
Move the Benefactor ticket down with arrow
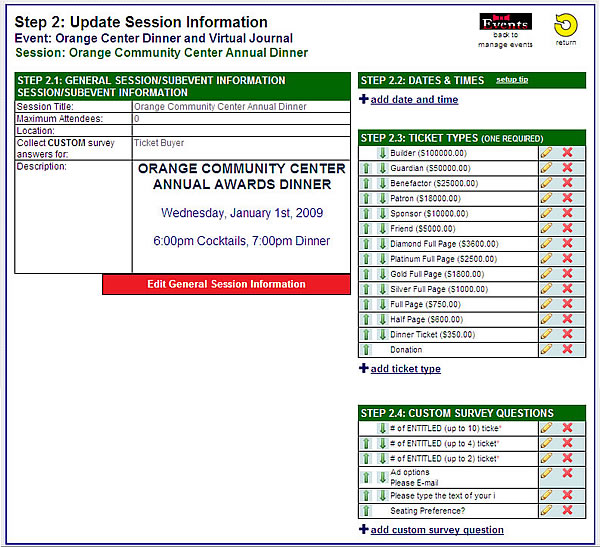pos(381,184)
